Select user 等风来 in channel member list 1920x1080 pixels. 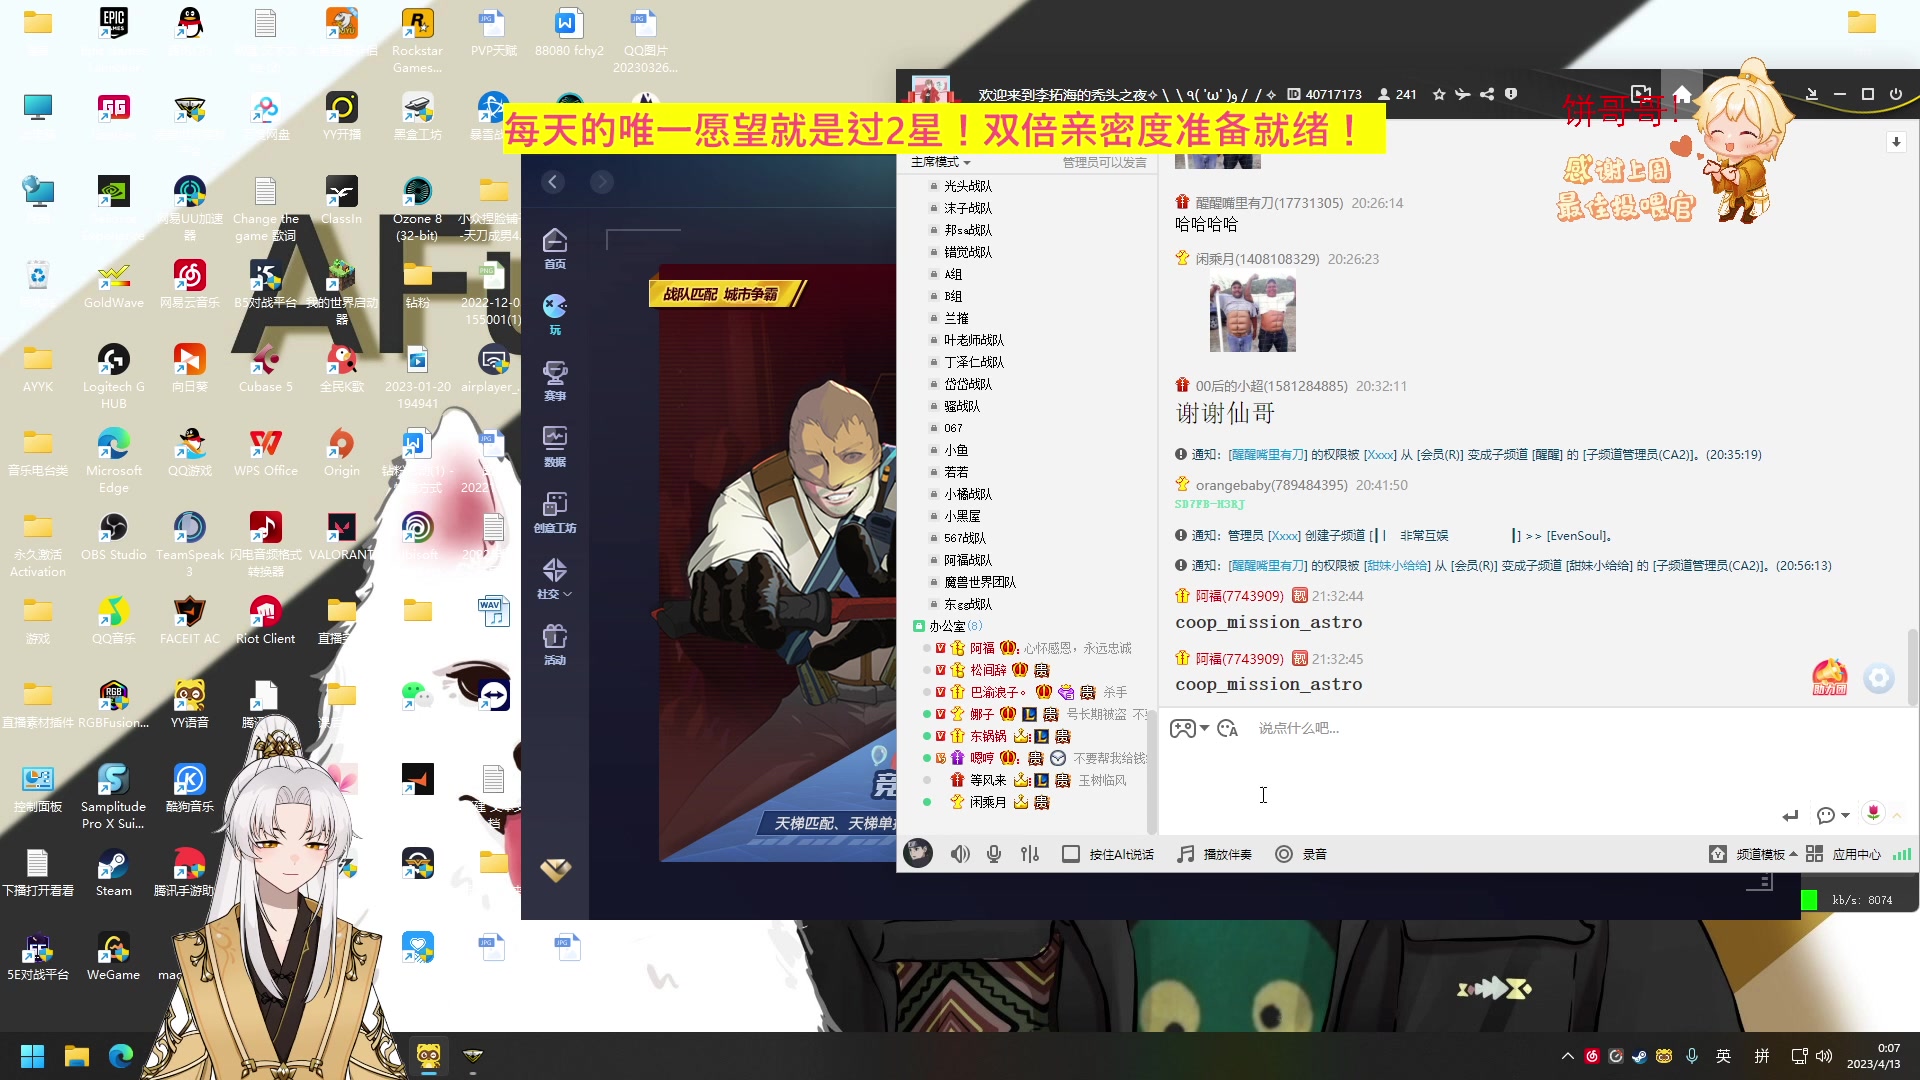point(988,780)
